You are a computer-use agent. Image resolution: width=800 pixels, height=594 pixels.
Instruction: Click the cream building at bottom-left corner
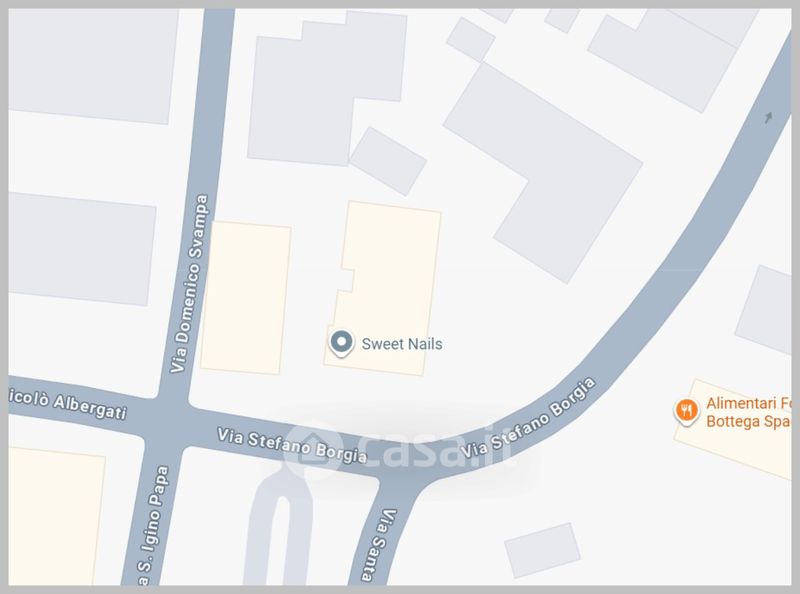pyautogui.click(x=56, y=516)
